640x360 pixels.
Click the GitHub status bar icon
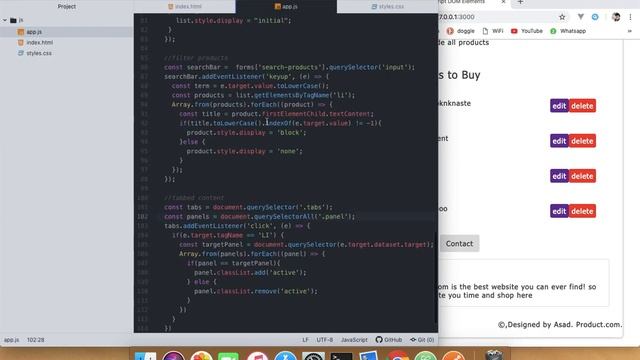coord(389,340)
